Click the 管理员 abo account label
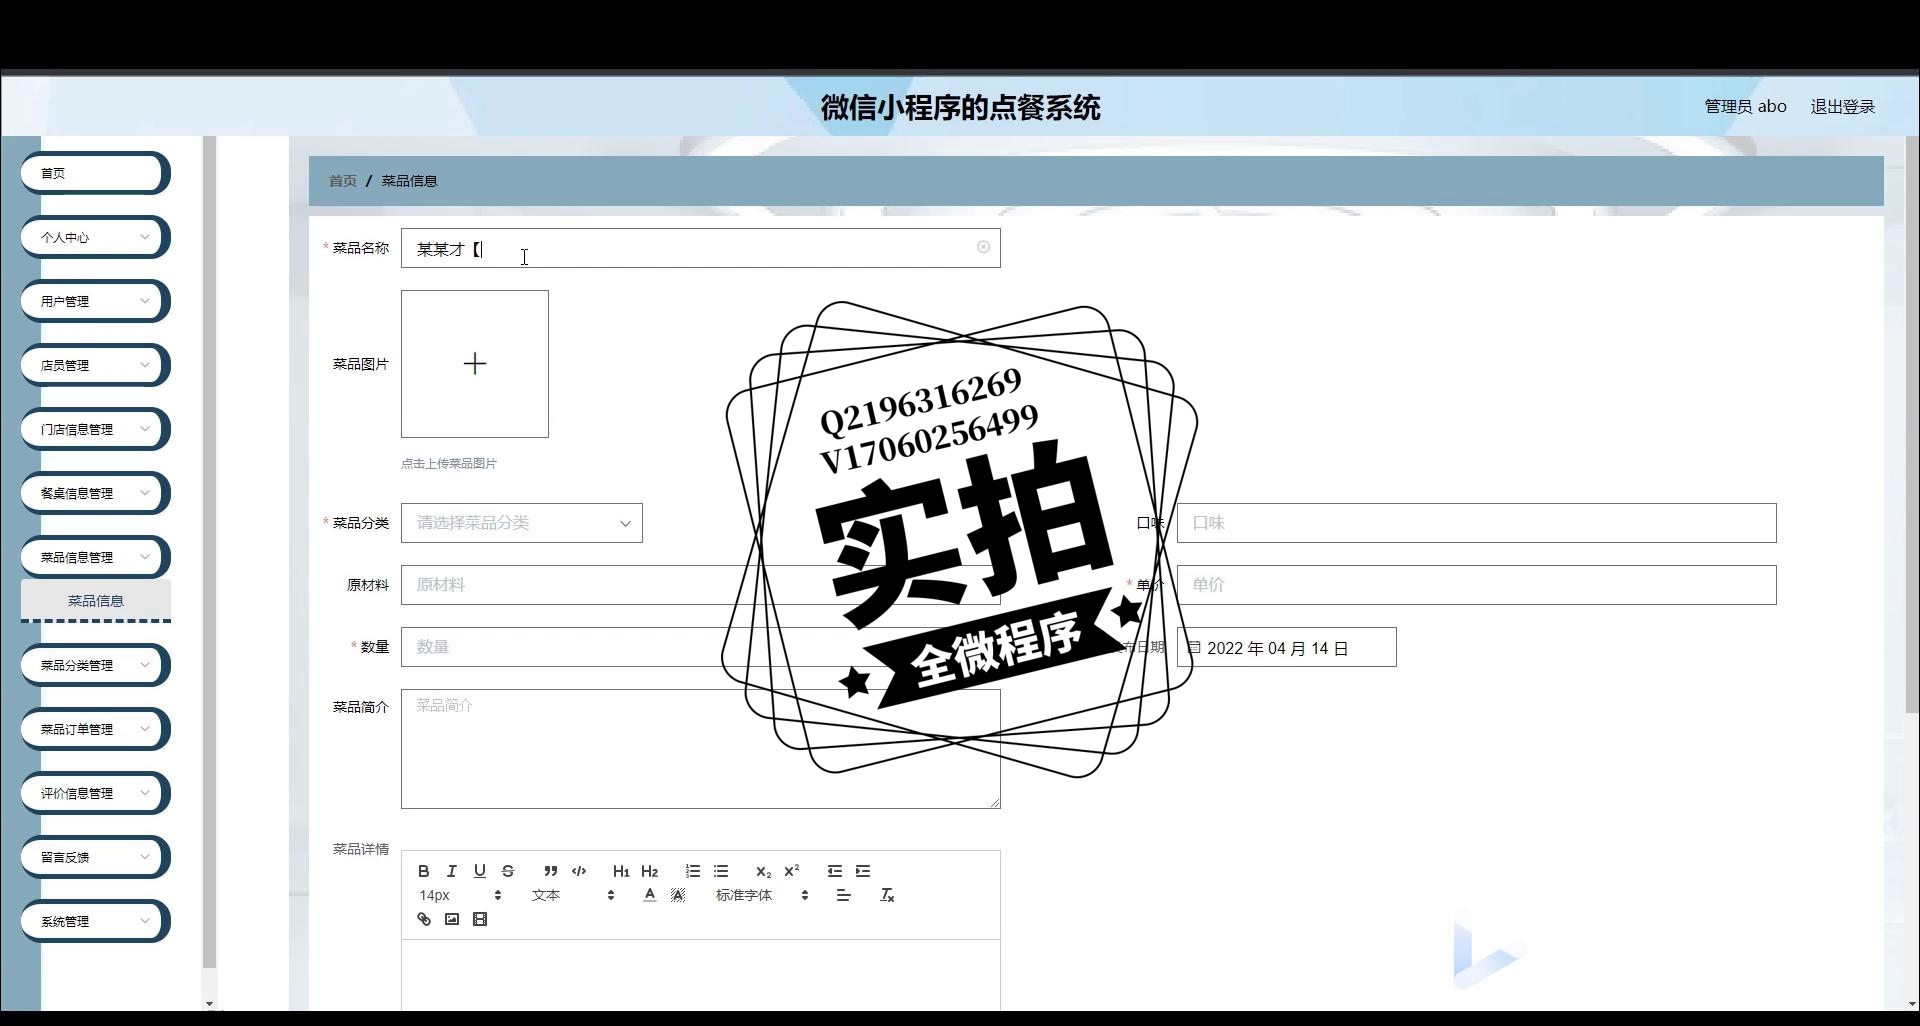Image resolution: width=1920 pixels, height=1026 pixels. (x=1745, y=106)
